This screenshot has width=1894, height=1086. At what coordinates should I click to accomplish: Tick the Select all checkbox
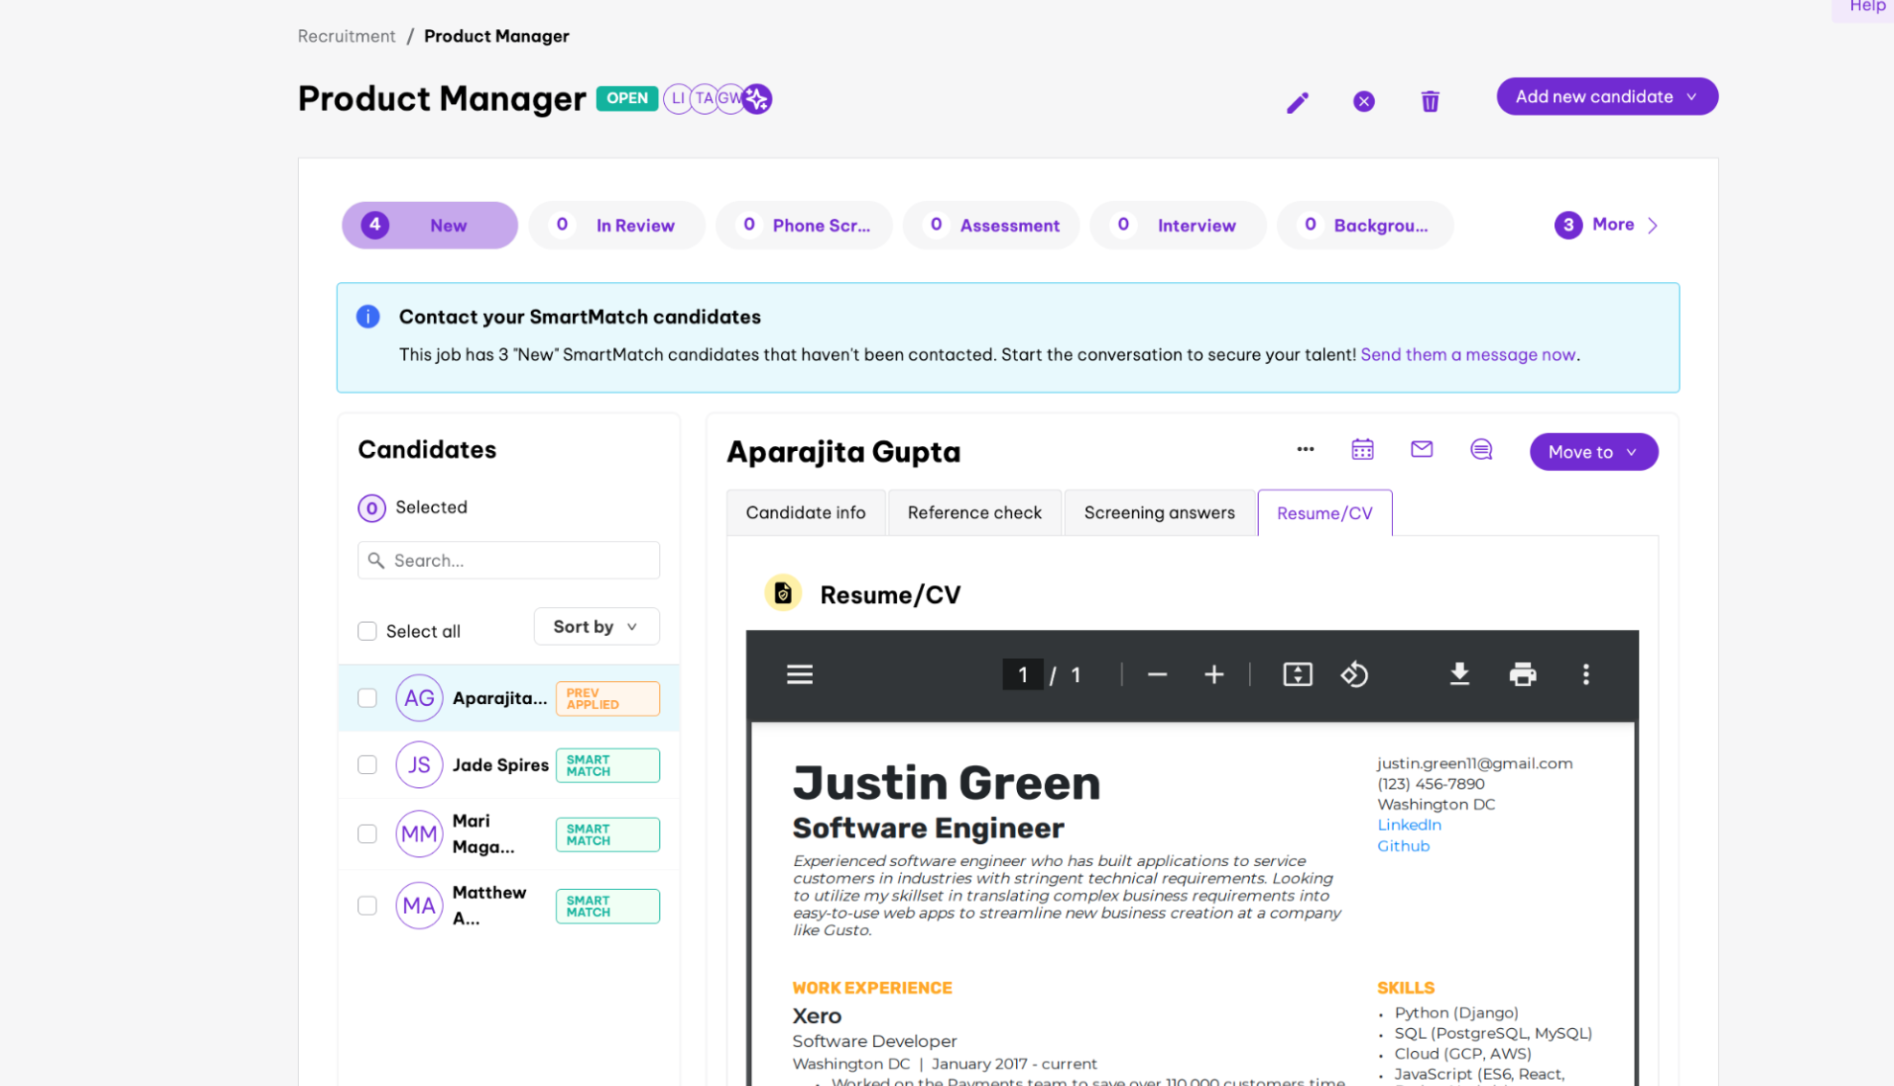coord(367,631)
